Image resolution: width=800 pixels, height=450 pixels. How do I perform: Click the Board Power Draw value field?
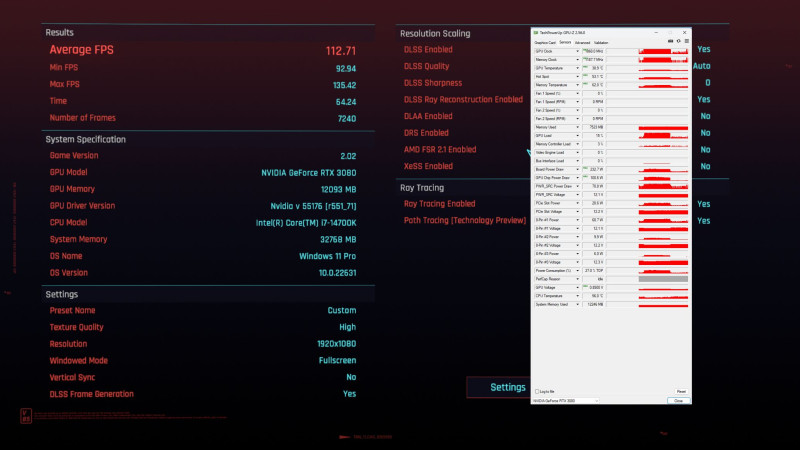click(593, 169)
